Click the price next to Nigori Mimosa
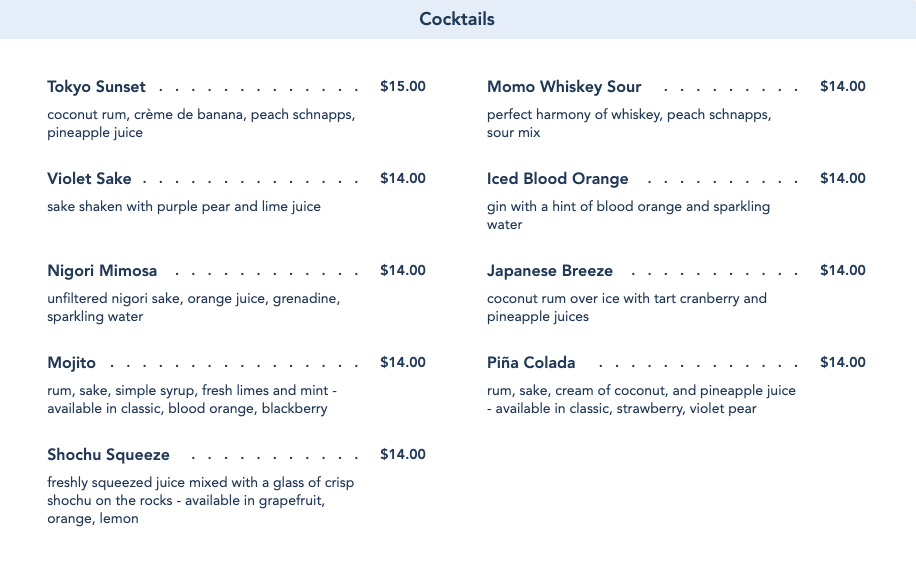 402,271
